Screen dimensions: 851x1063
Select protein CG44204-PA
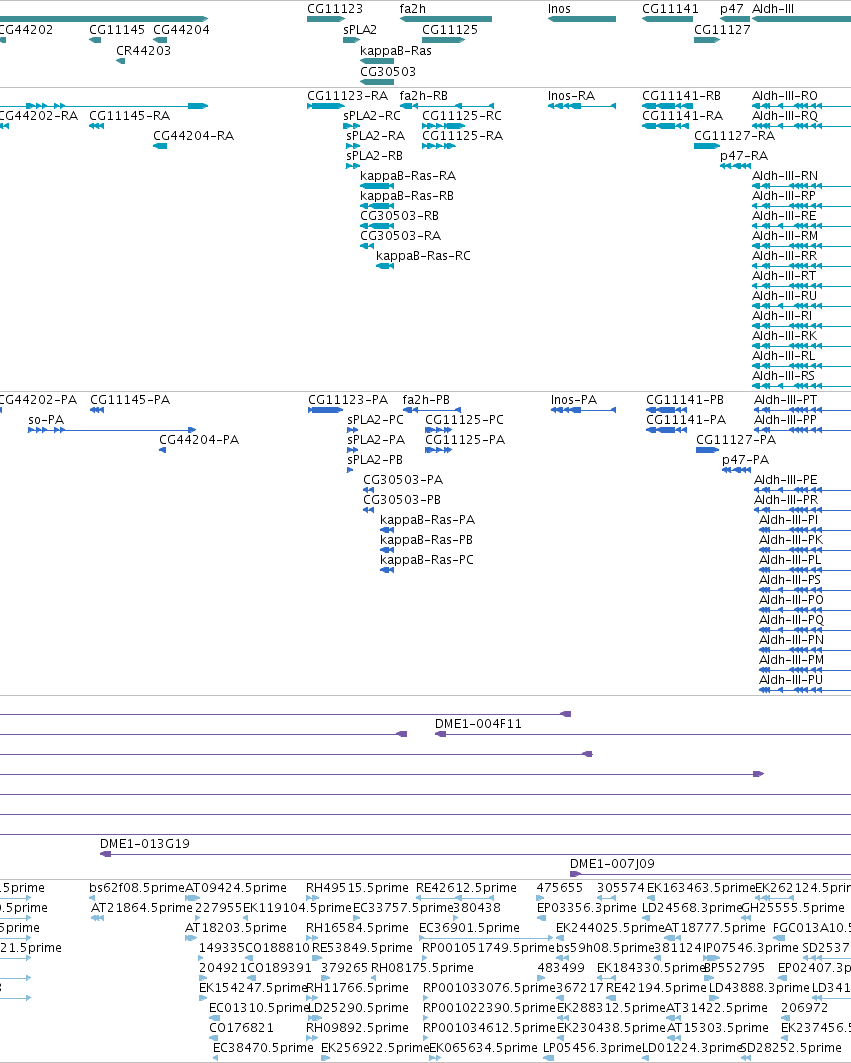[199, 440]
